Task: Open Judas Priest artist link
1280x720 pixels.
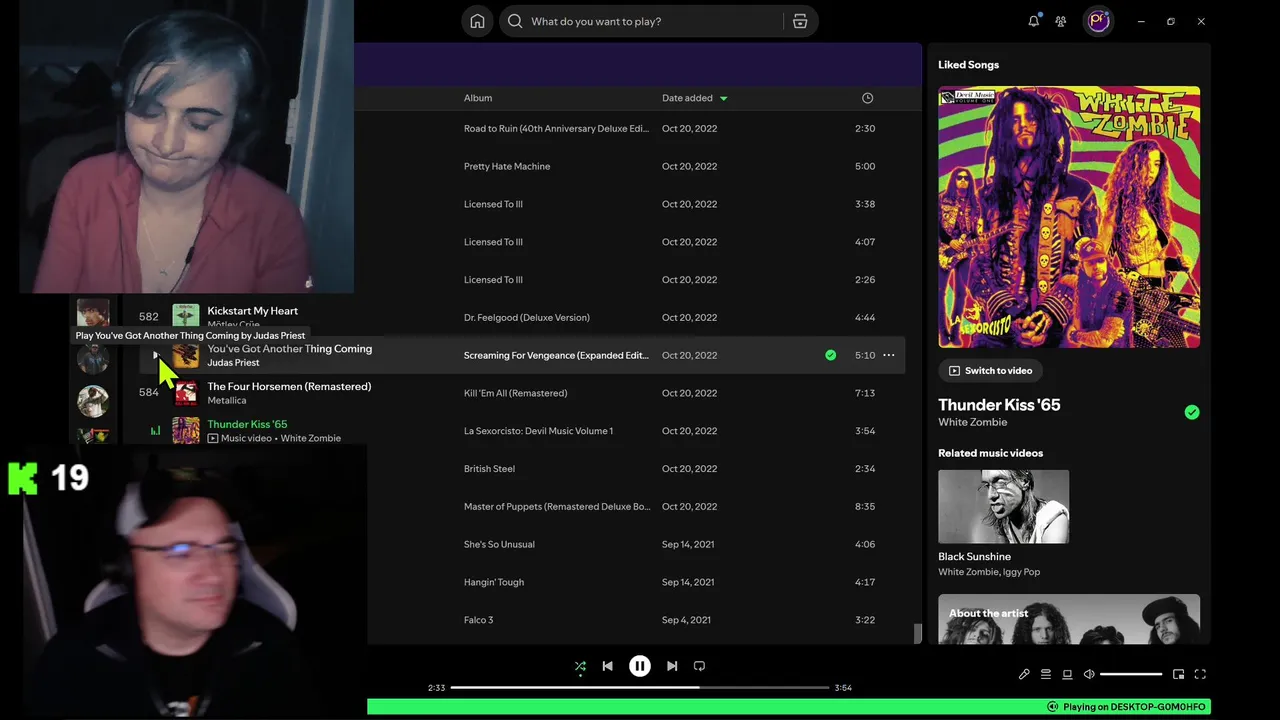Action: click(x=233, y=363)
